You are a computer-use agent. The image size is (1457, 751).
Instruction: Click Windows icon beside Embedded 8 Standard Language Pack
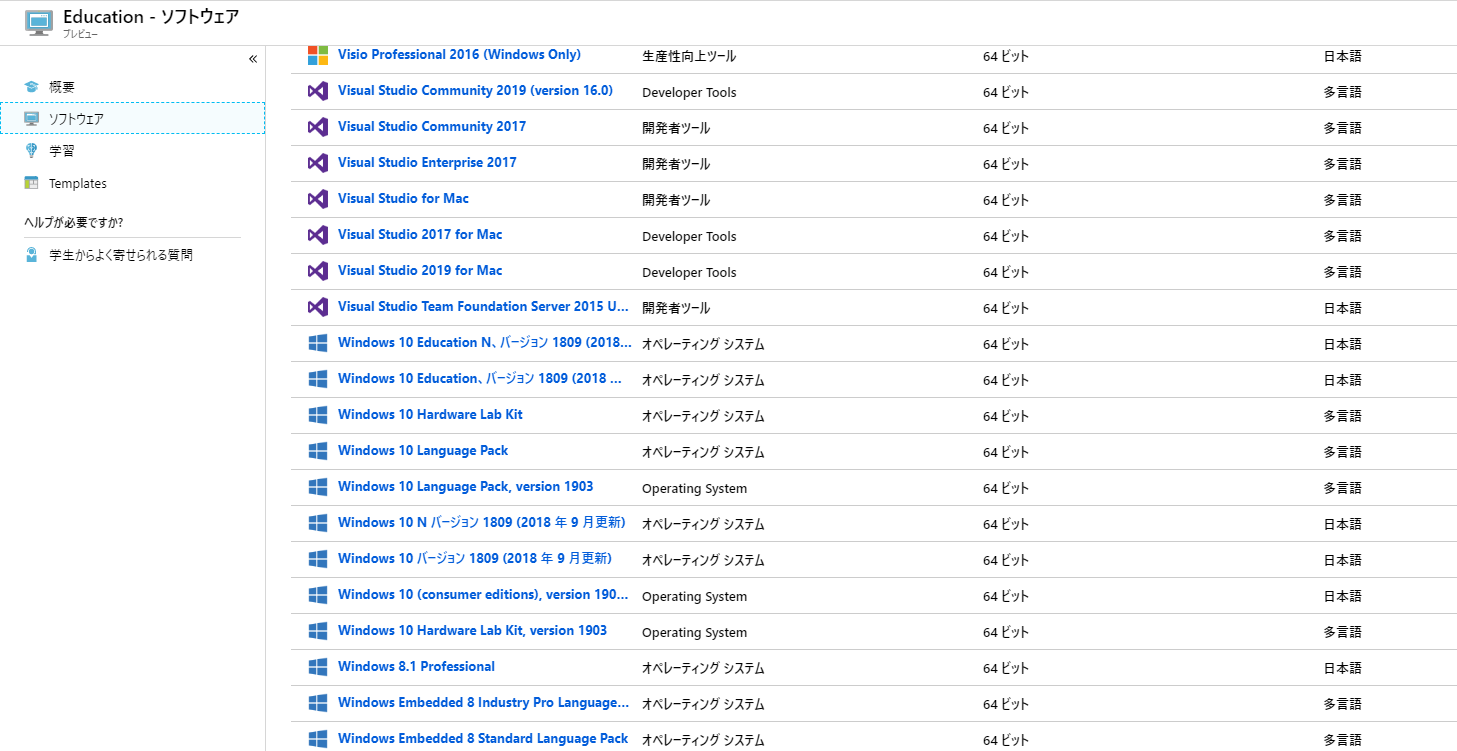coord(318,739)
